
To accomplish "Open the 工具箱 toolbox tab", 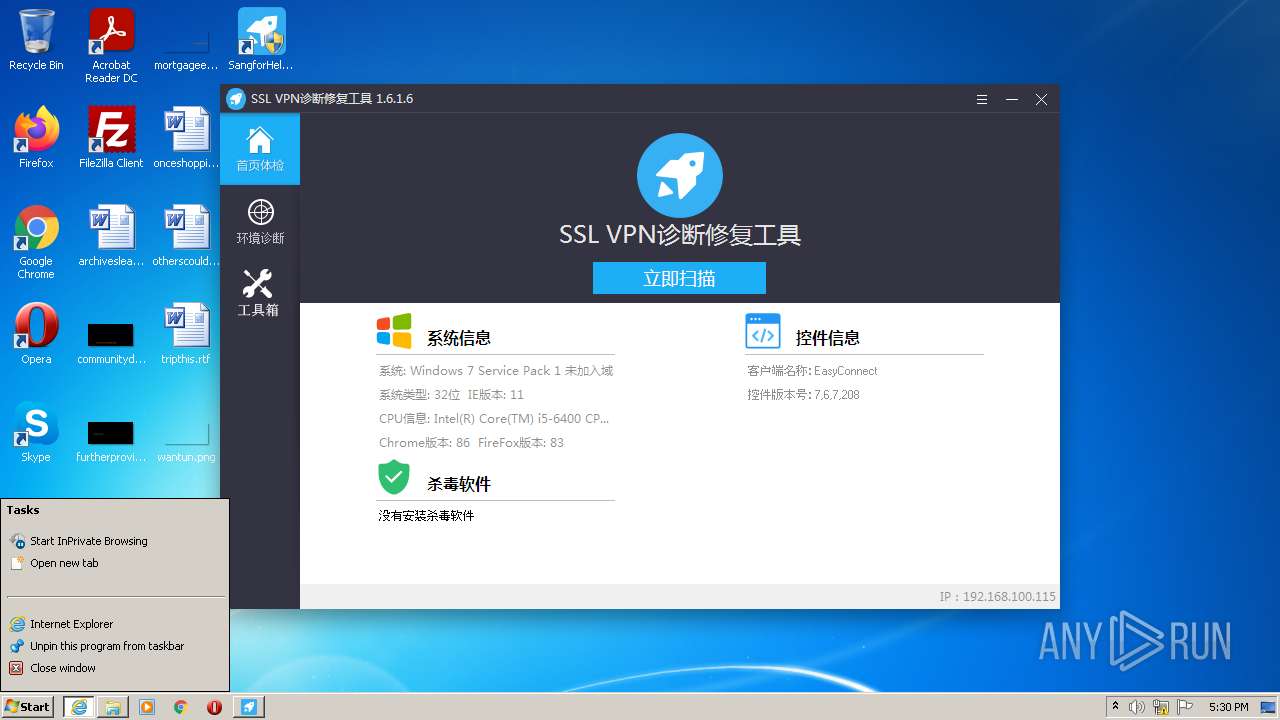I will tap(260, 293).
